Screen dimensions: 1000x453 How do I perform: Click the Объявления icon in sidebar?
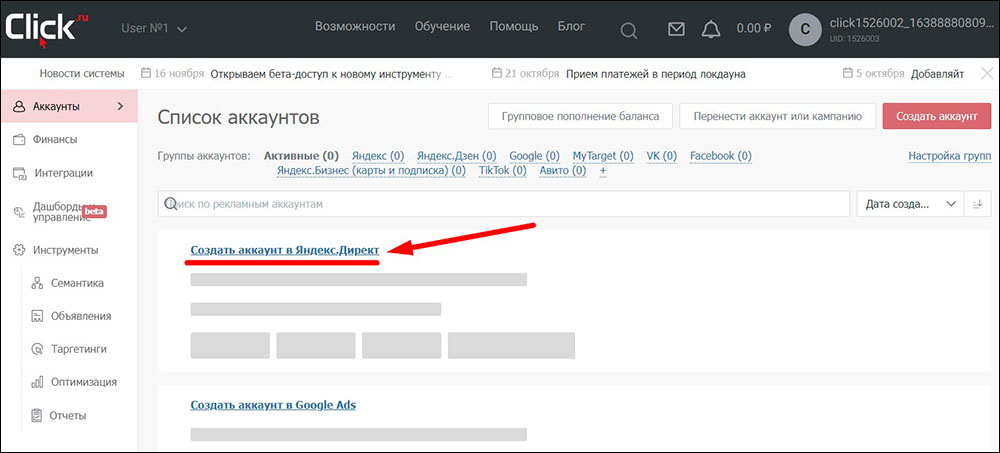coord(37,316)
